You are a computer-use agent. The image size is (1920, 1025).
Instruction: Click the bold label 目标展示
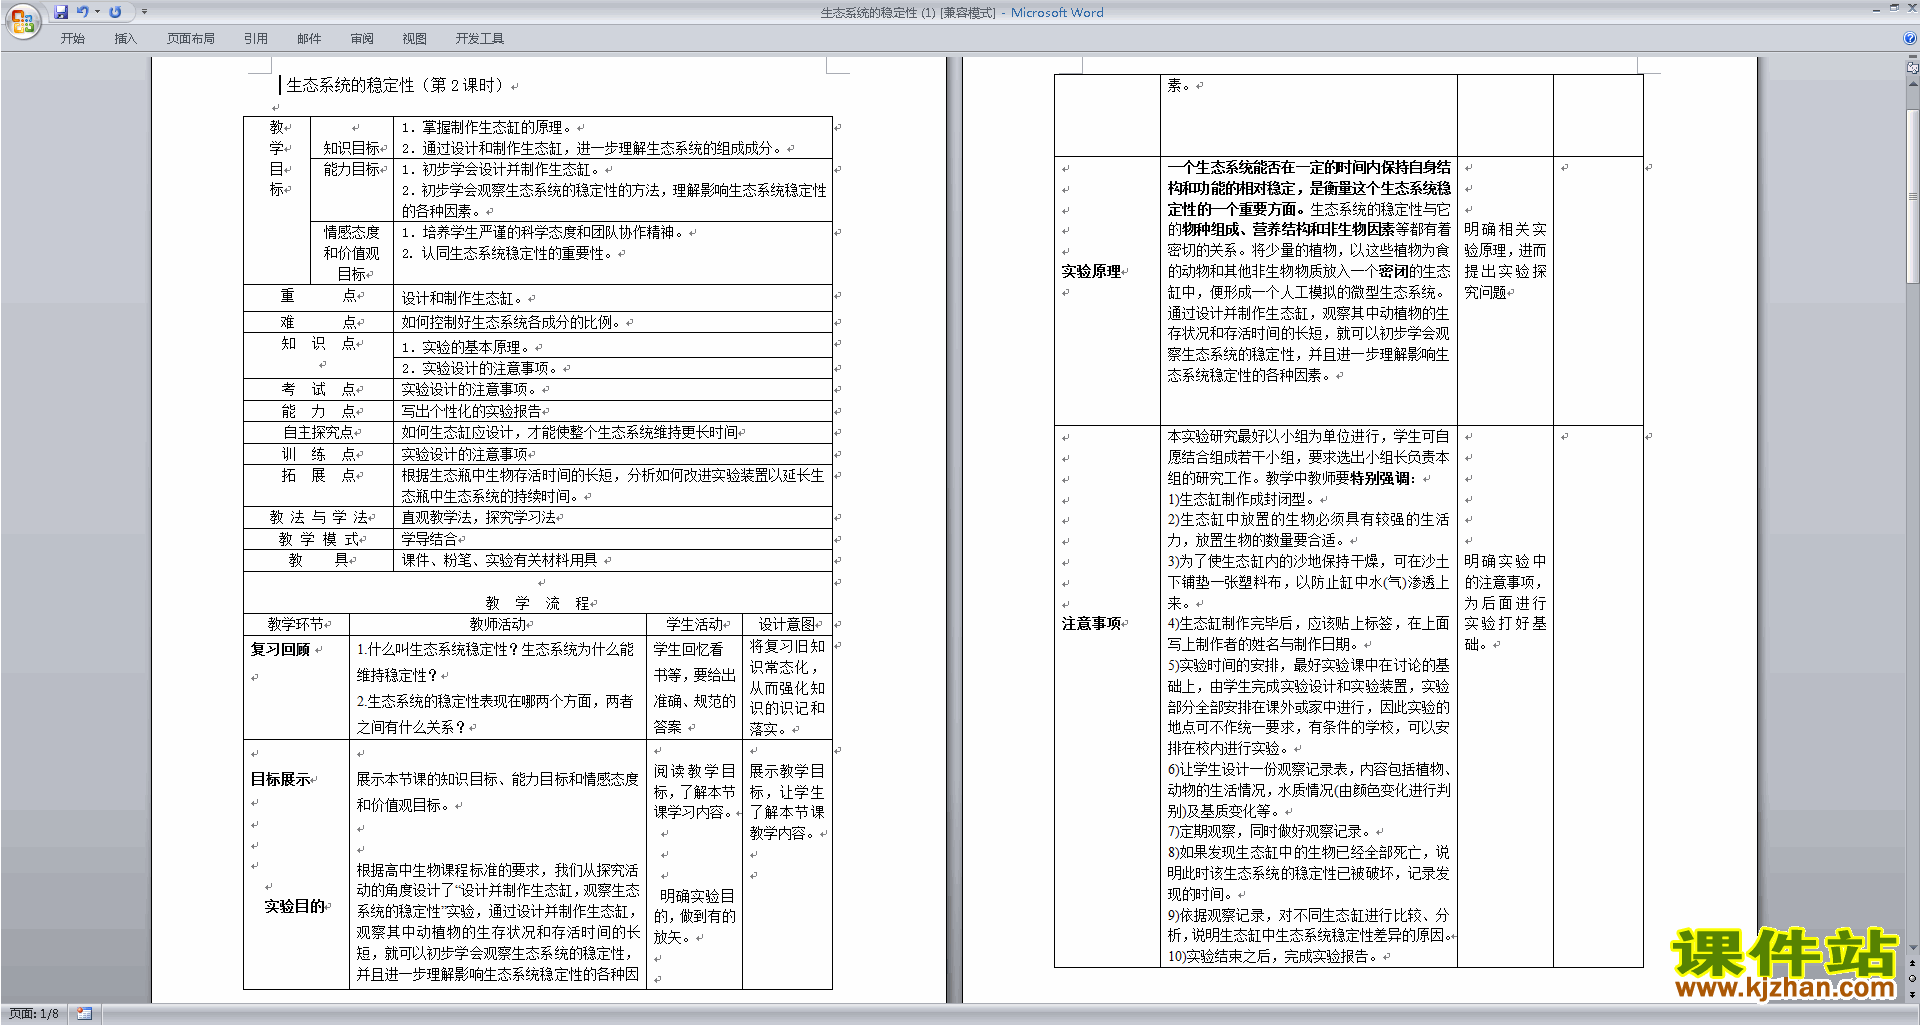tap(280, 779)
